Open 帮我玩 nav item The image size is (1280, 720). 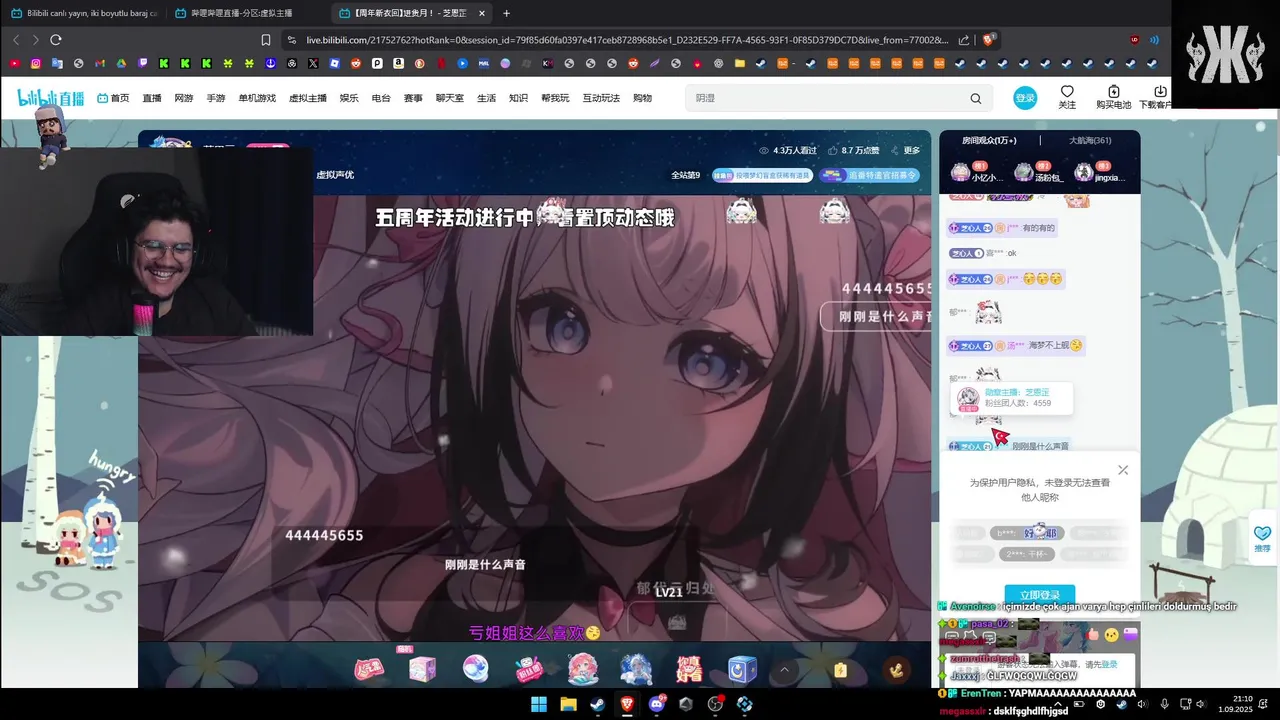tap(555, 98)
